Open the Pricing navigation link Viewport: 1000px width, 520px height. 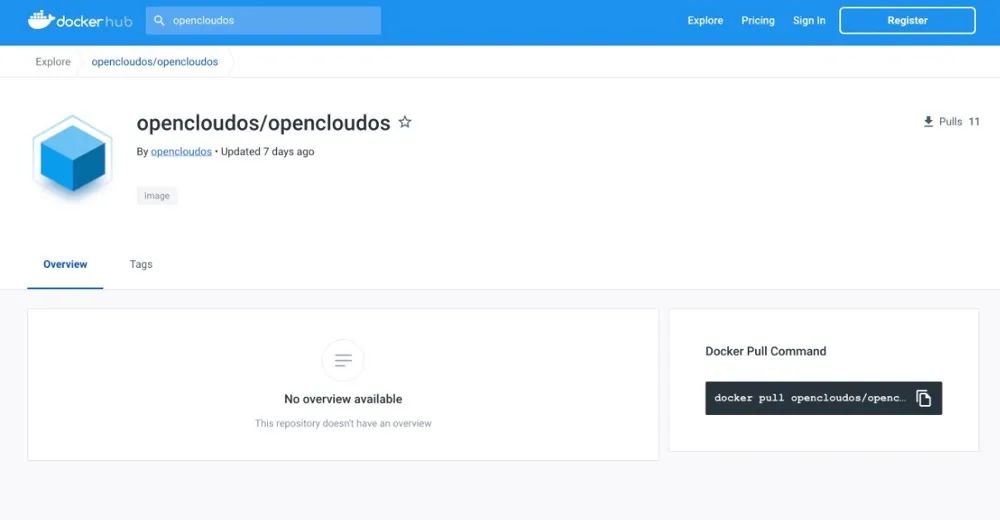point(758,20)
